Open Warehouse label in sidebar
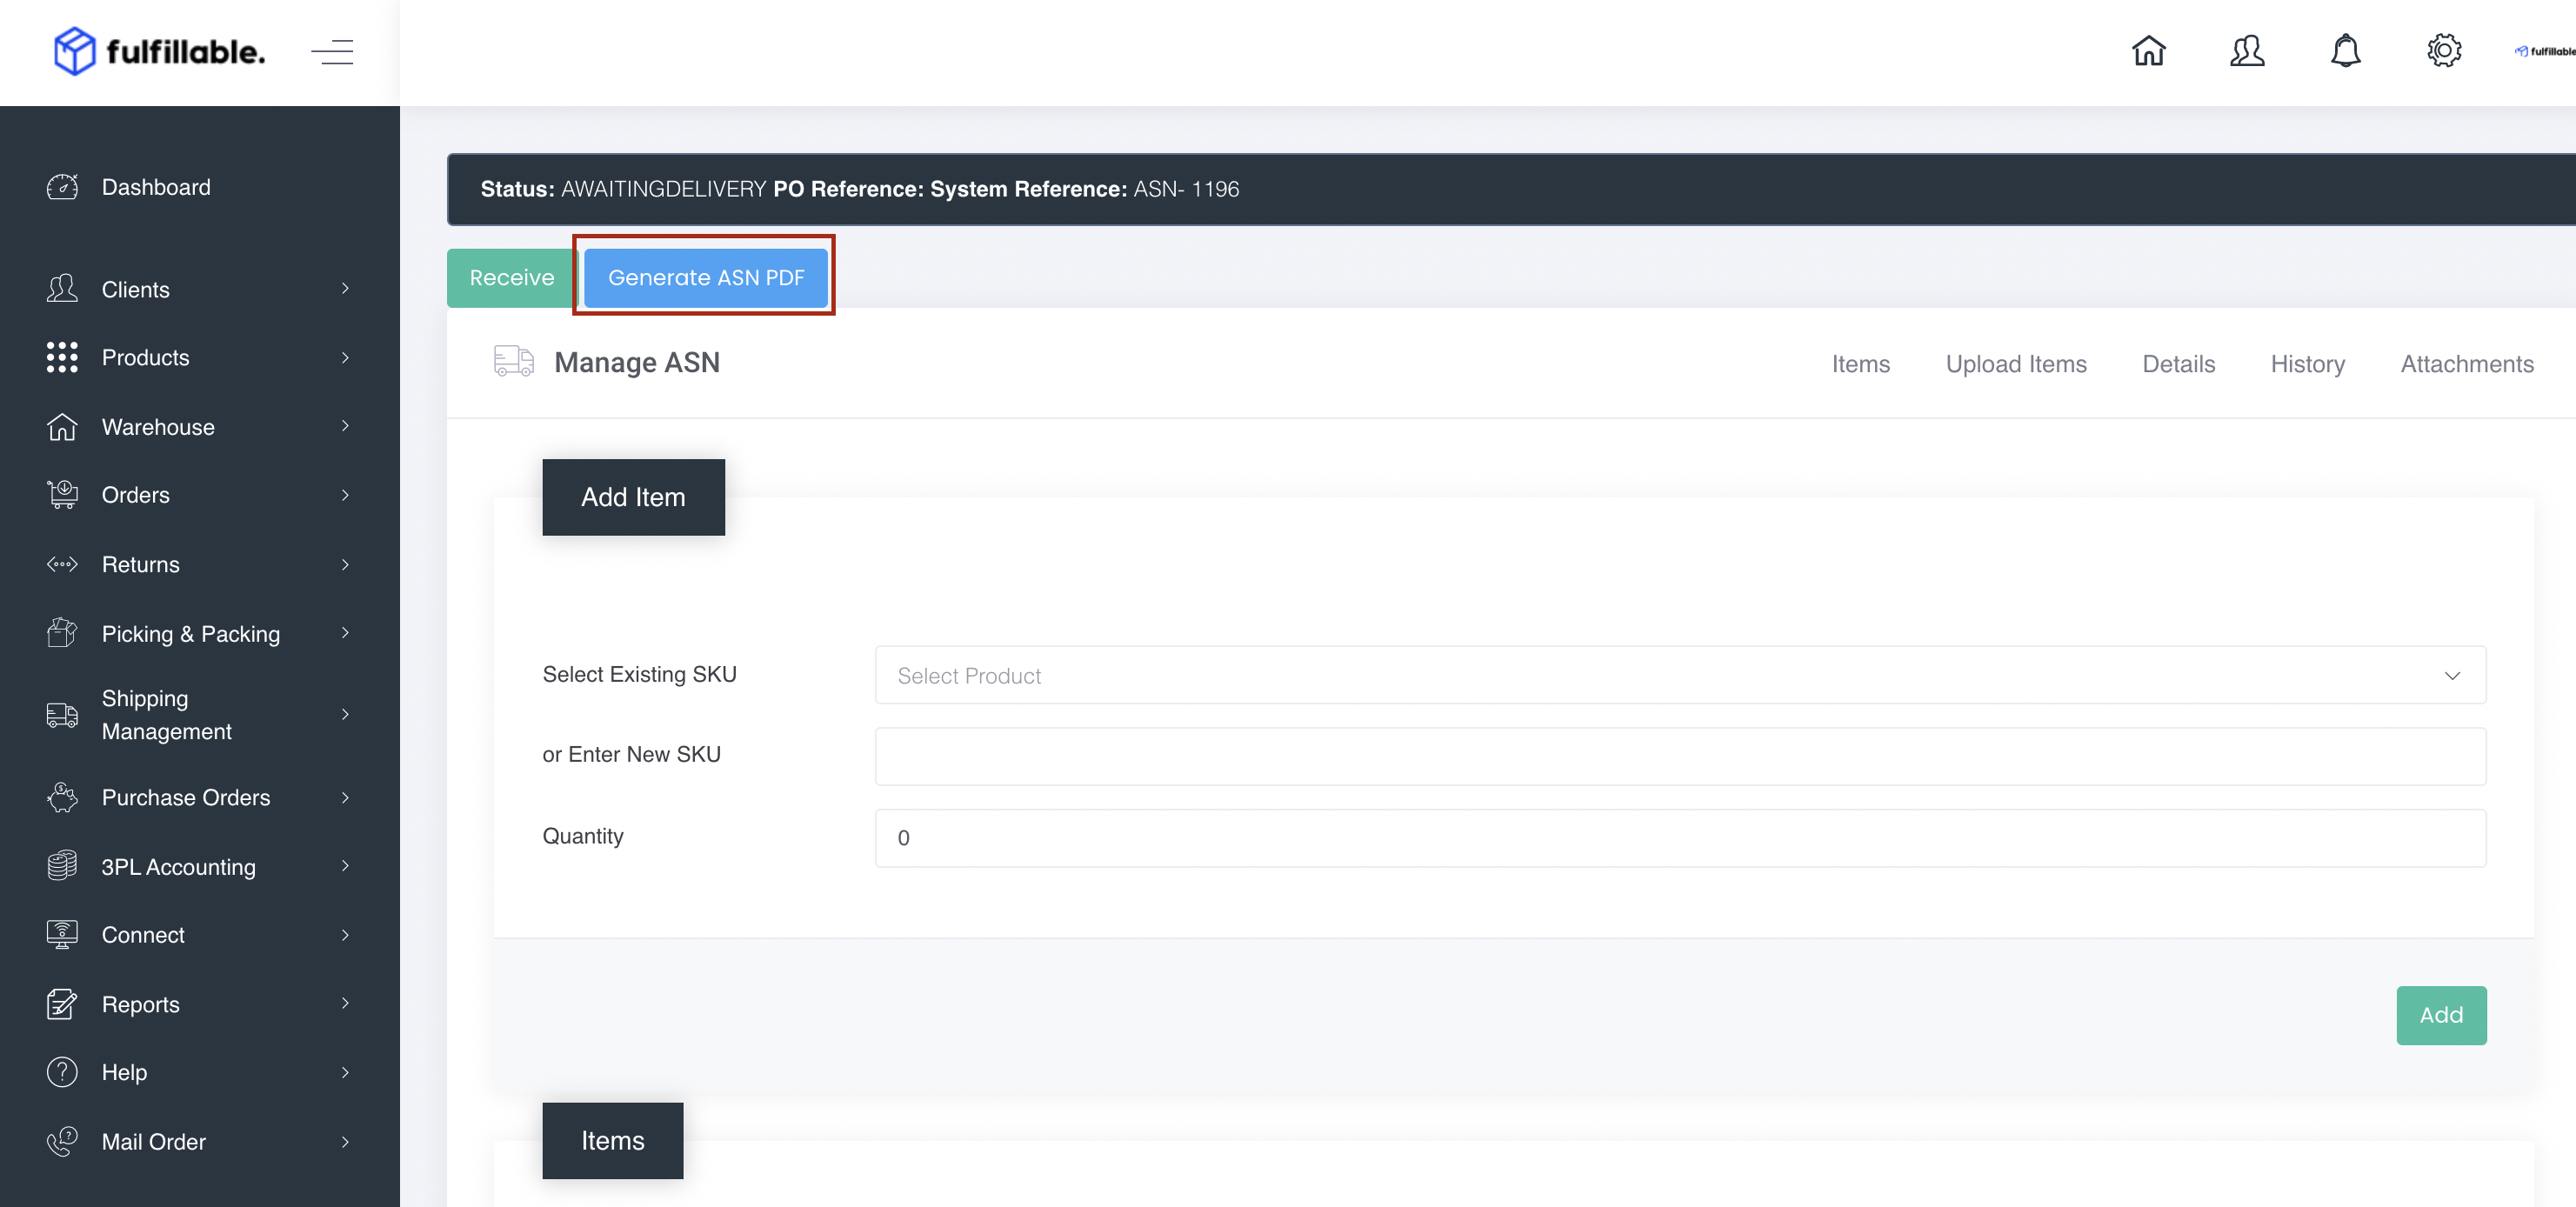 click(x=158, y=427)
